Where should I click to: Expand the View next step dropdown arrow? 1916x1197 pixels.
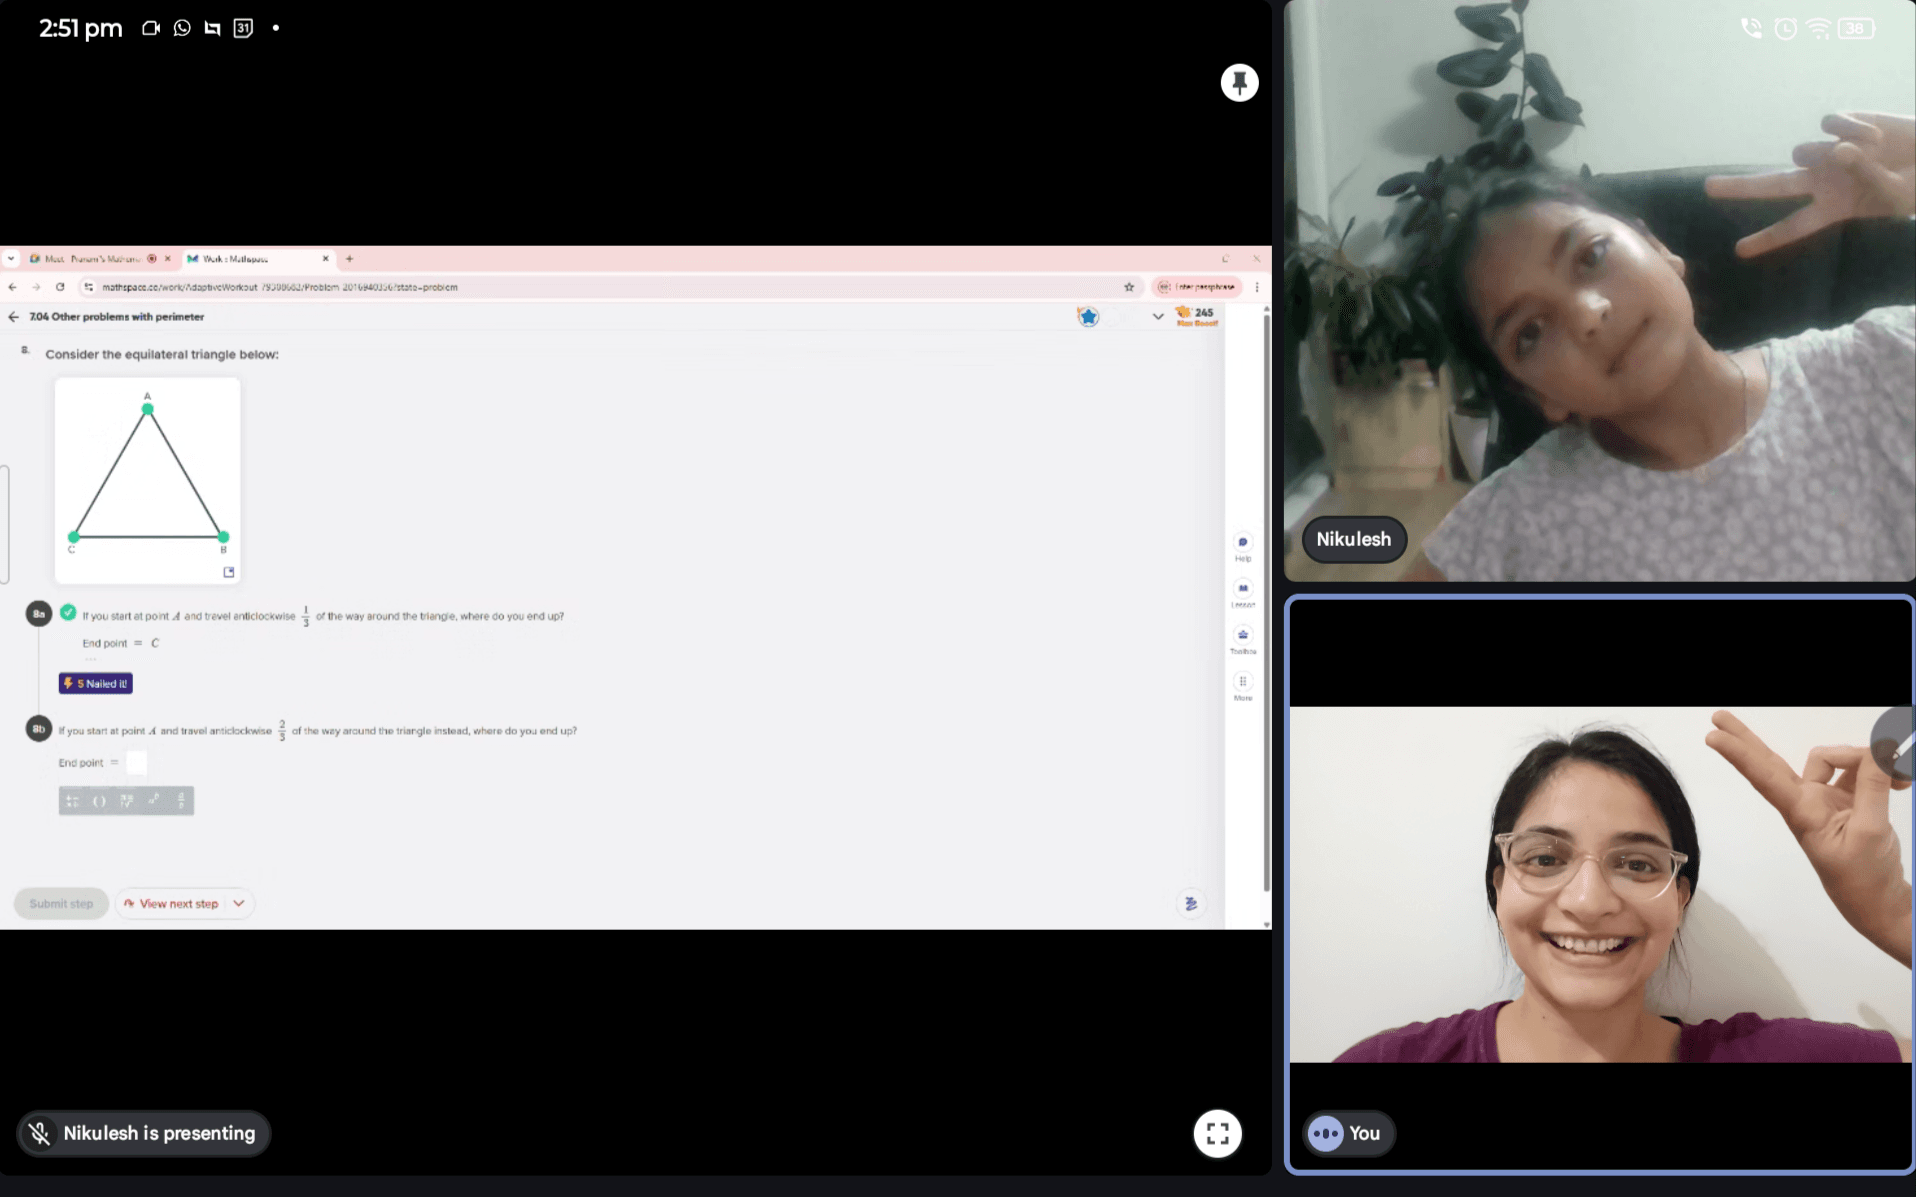pyautogui.click(x=239, y=904)
